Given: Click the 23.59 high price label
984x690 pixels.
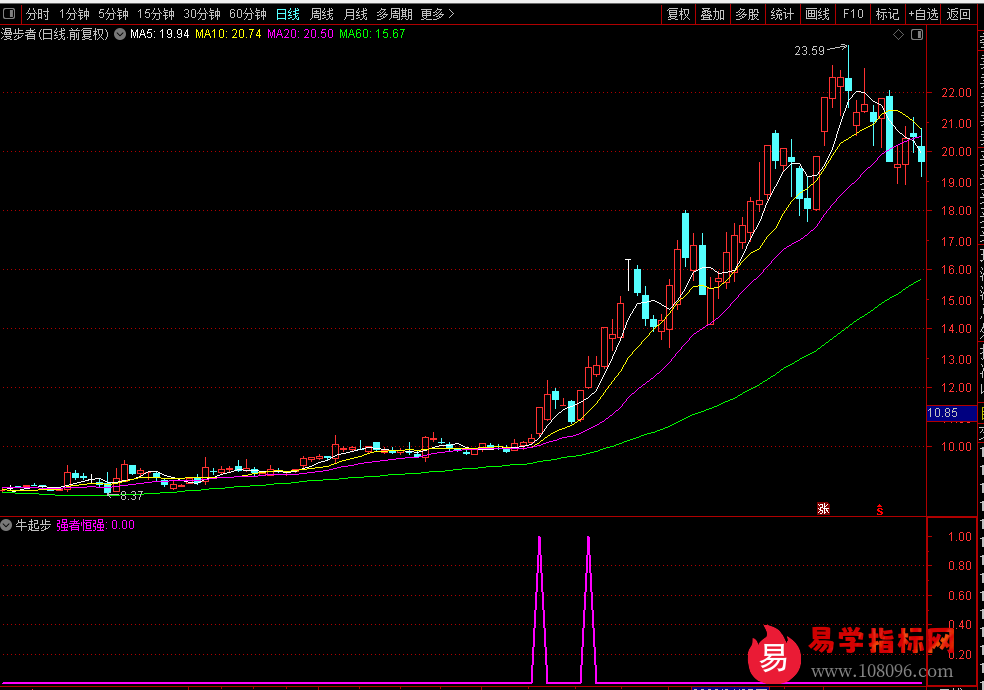Looking at the screenshot, I should coord(809,51).
